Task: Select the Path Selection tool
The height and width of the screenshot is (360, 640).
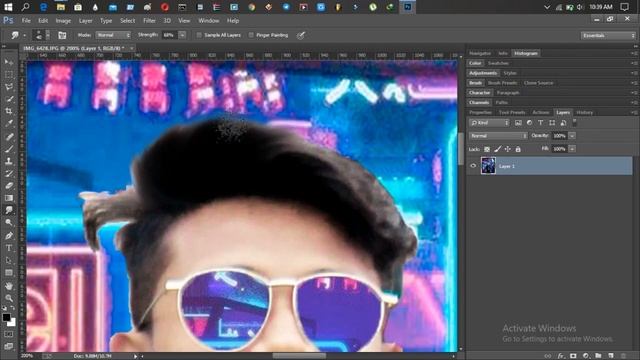Action: pyautogui.click(x=9, y=260)
